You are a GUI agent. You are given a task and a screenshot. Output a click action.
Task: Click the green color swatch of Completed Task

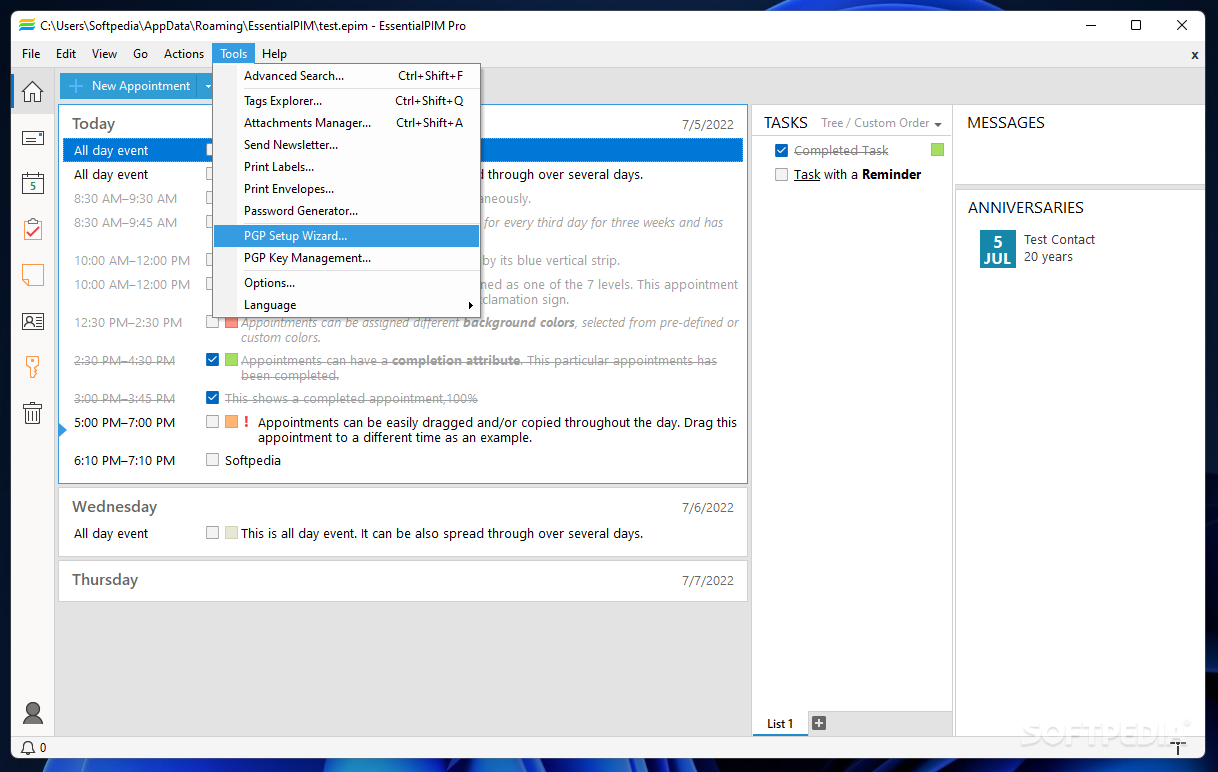click(x=937, y=150)
